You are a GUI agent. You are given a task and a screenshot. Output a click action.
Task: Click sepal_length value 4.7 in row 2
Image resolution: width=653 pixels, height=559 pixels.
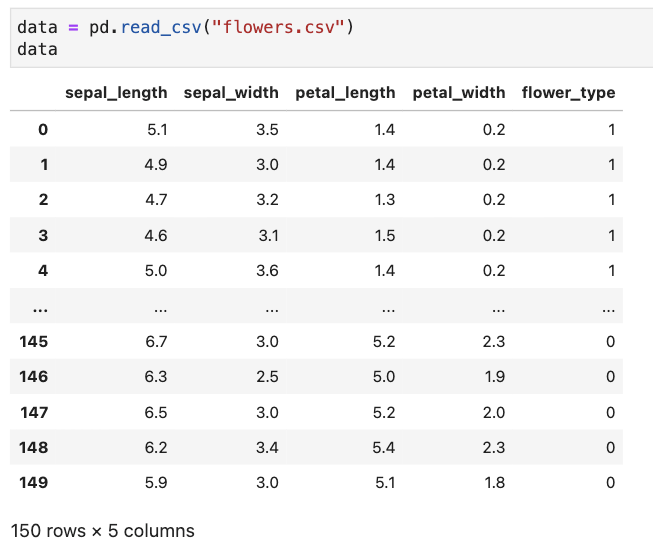pos(157,200)
